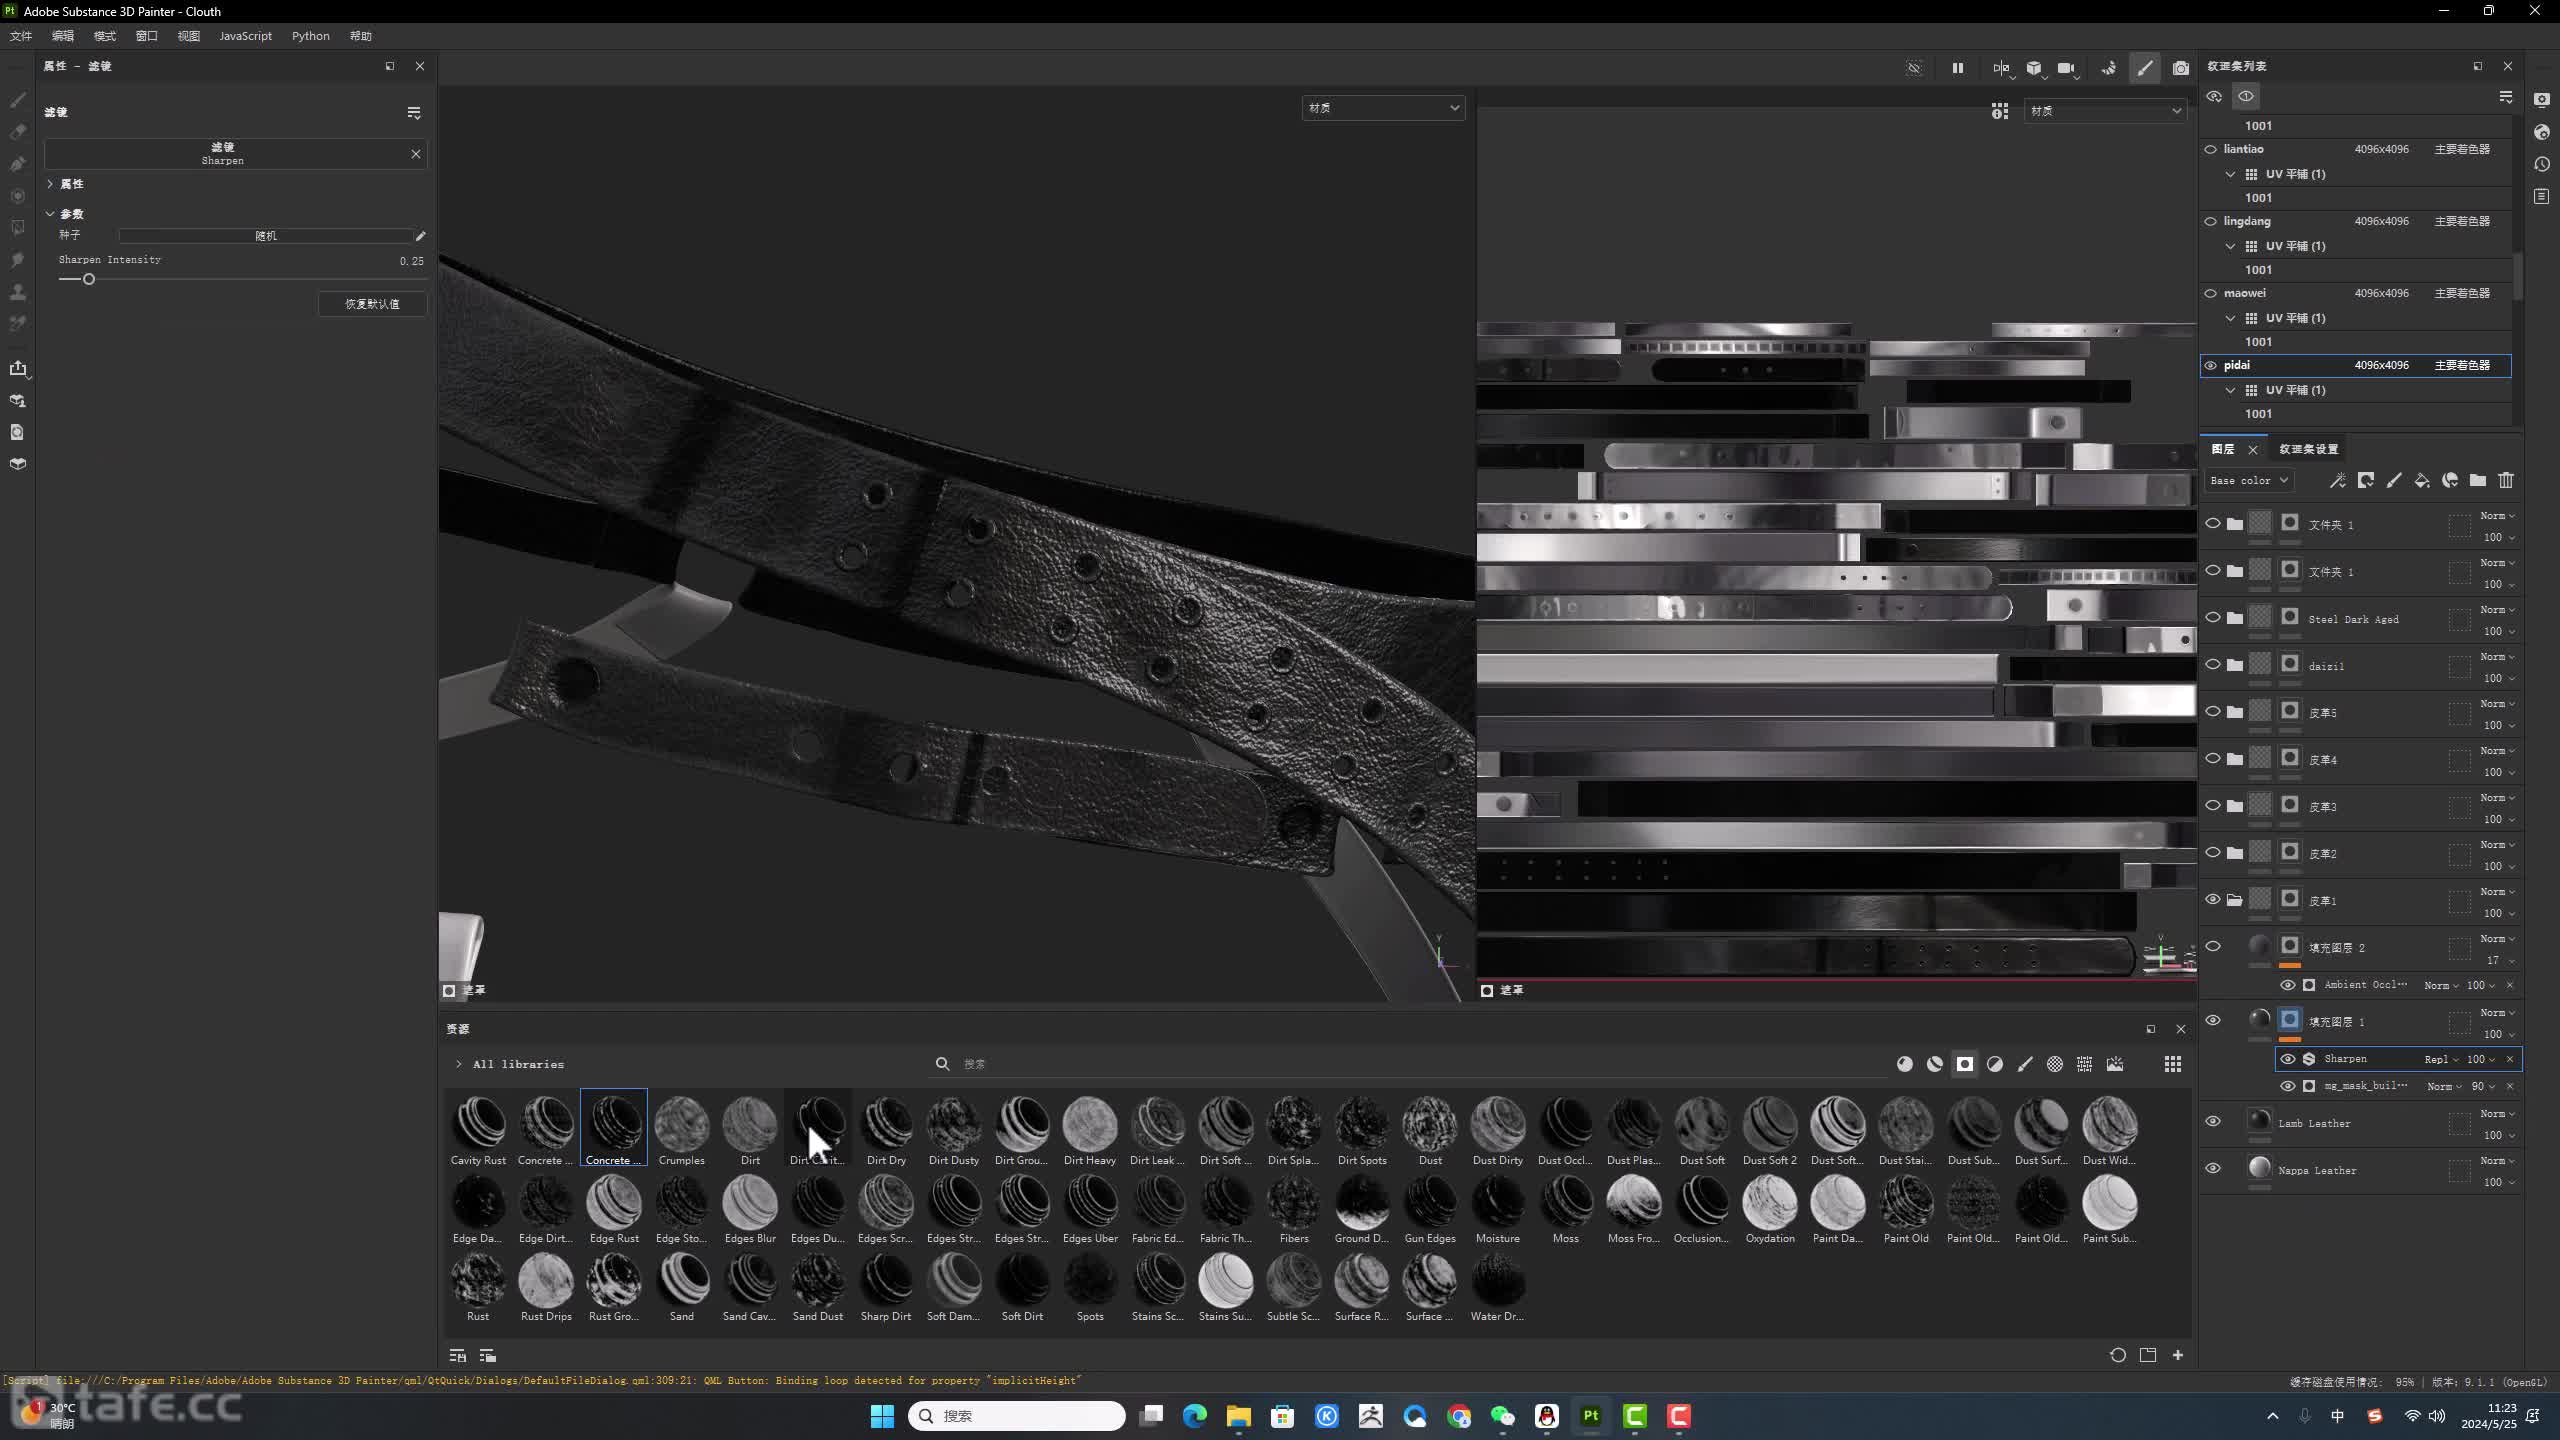Toggle visibility of maowei texture set
This screenshot has height=1440, width=2560.
coord(2210,293)
